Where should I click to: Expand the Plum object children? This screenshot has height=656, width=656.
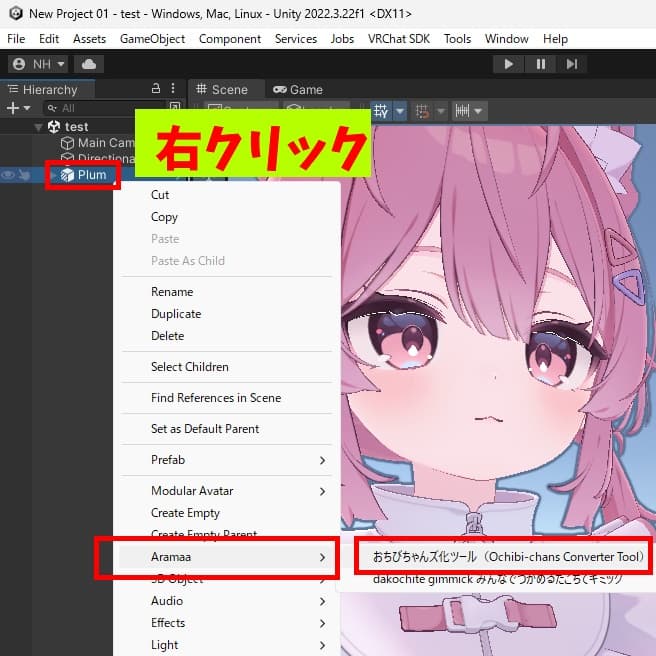[x=53, y=175]
